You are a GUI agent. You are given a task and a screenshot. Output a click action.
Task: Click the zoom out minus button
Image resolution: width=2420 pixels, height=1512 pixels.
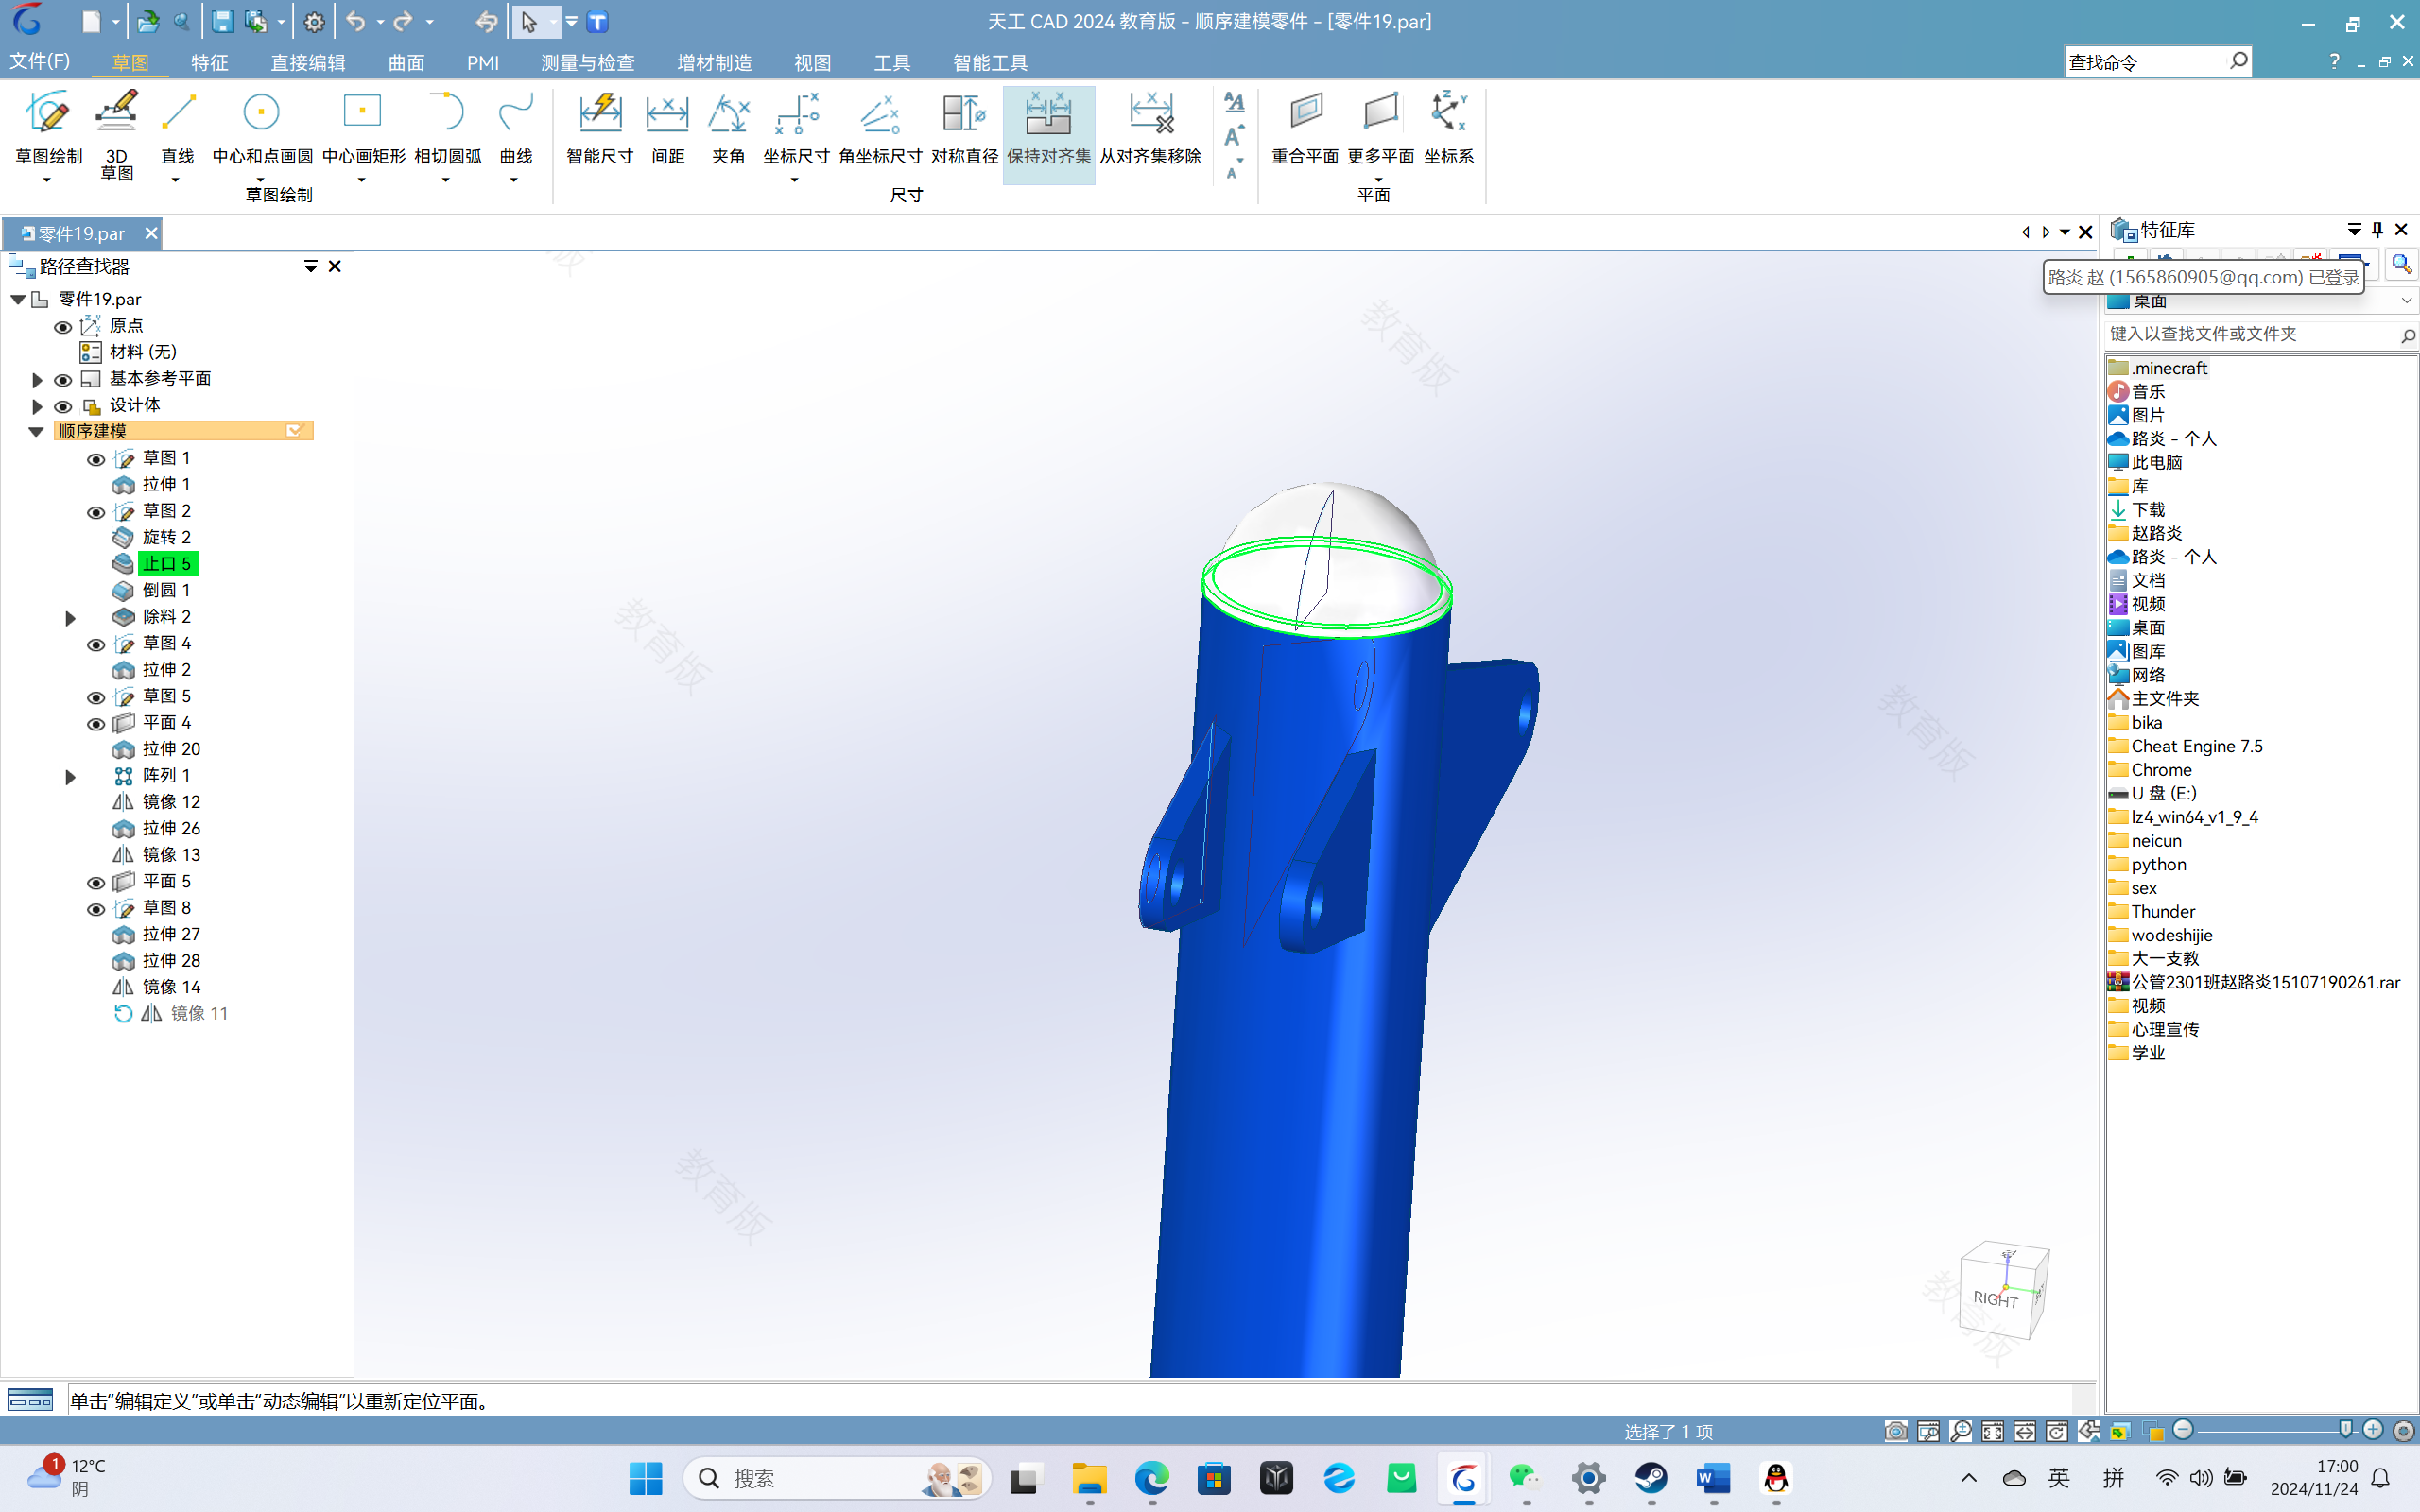(2183, 1430)
